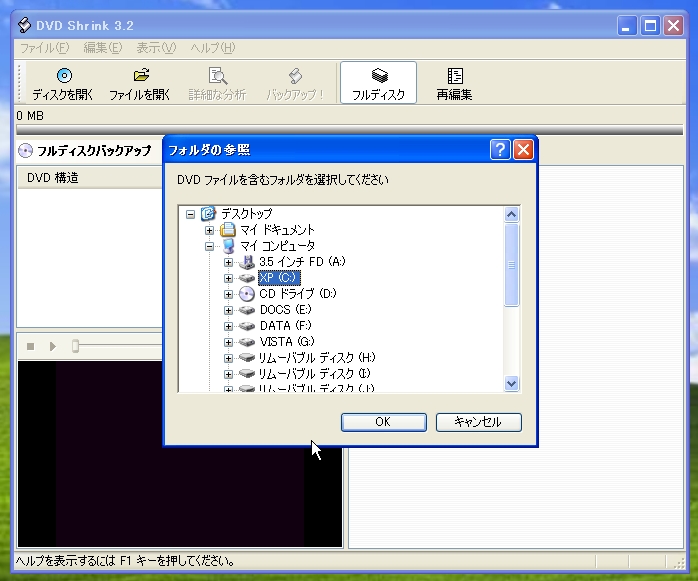698x581 pixels.
Task: Click the preview seek slider handle
Action: (76, 346)
